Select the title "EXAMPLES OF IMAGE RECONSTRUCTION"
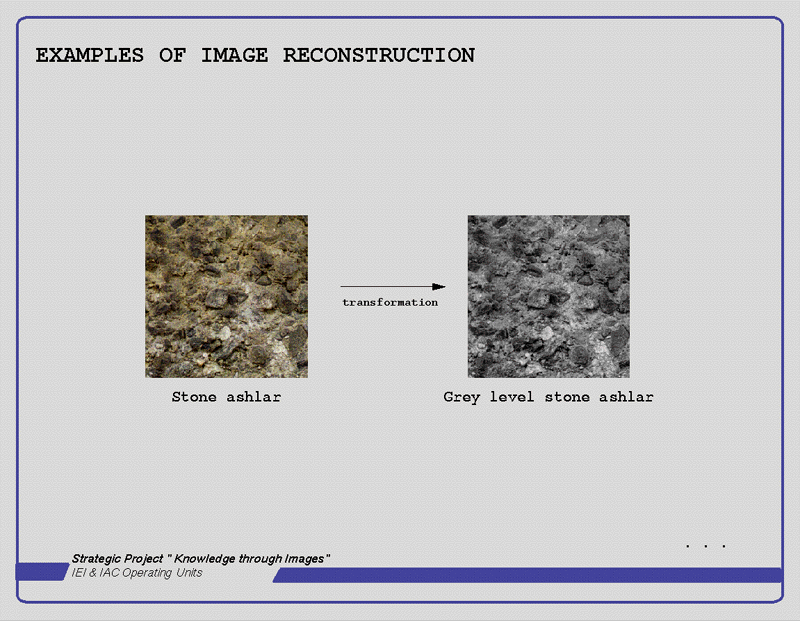The height and width of the screenshot is (621, 800). [255, 55]
